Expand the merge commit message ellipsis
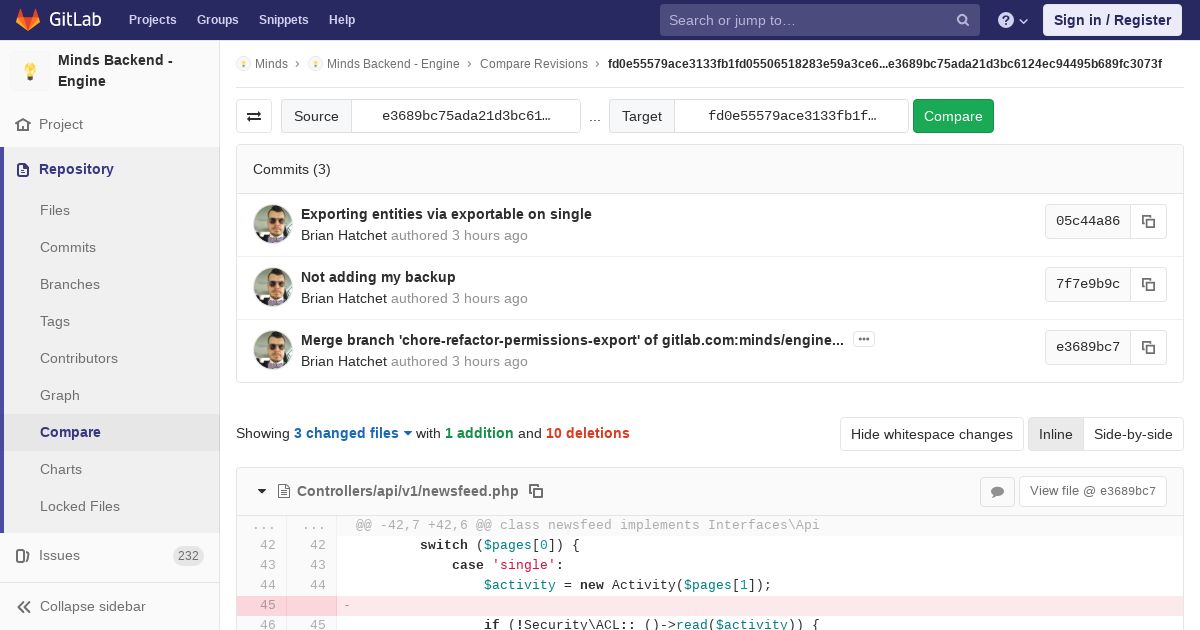The width and height of the screenshot is (1200, 630). pos(864,340)
